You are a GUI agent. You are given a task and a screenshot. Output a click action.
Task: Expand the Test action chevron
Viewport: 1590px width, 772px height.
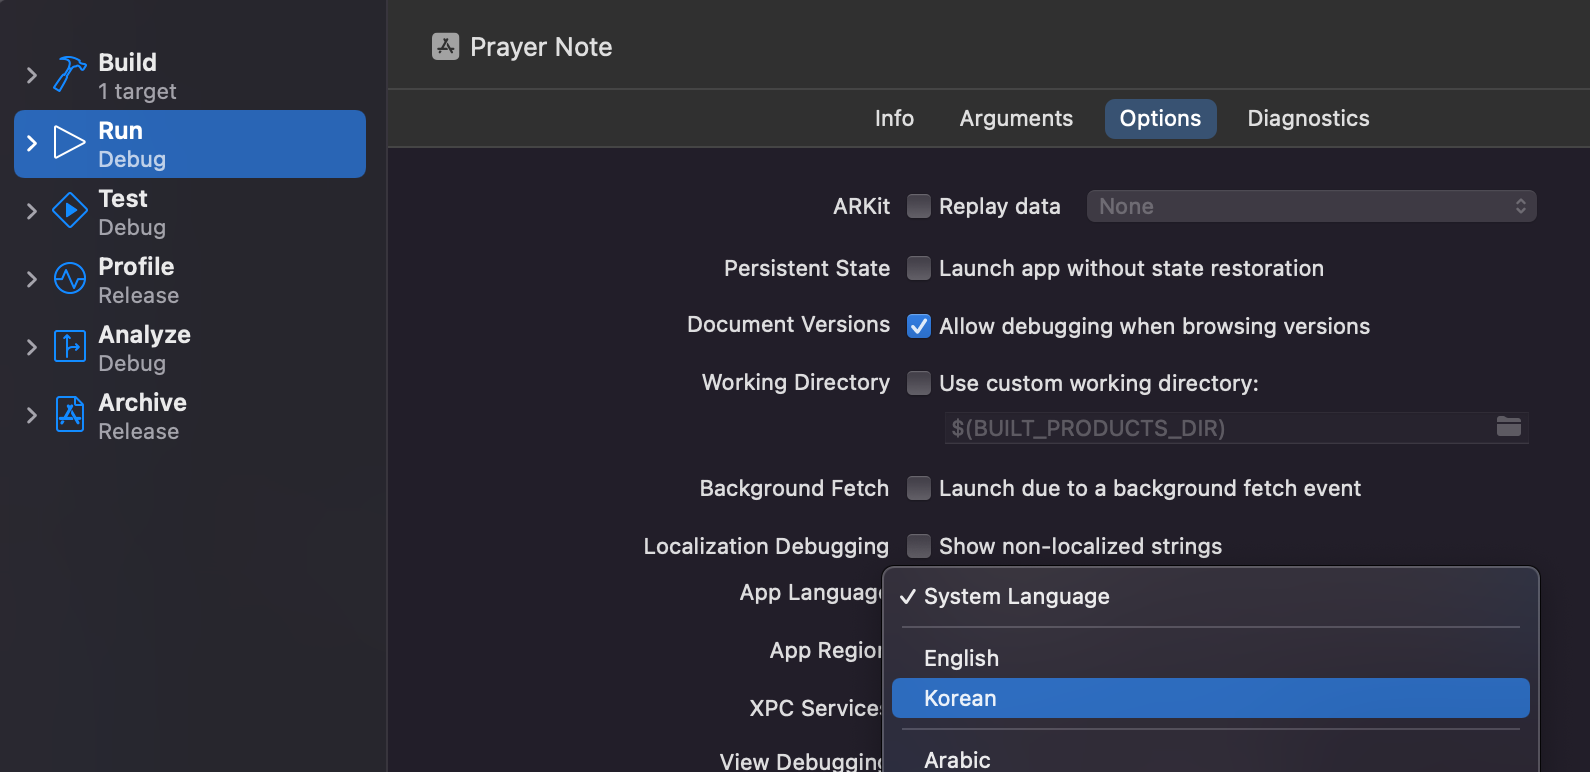tap(31, 211)
